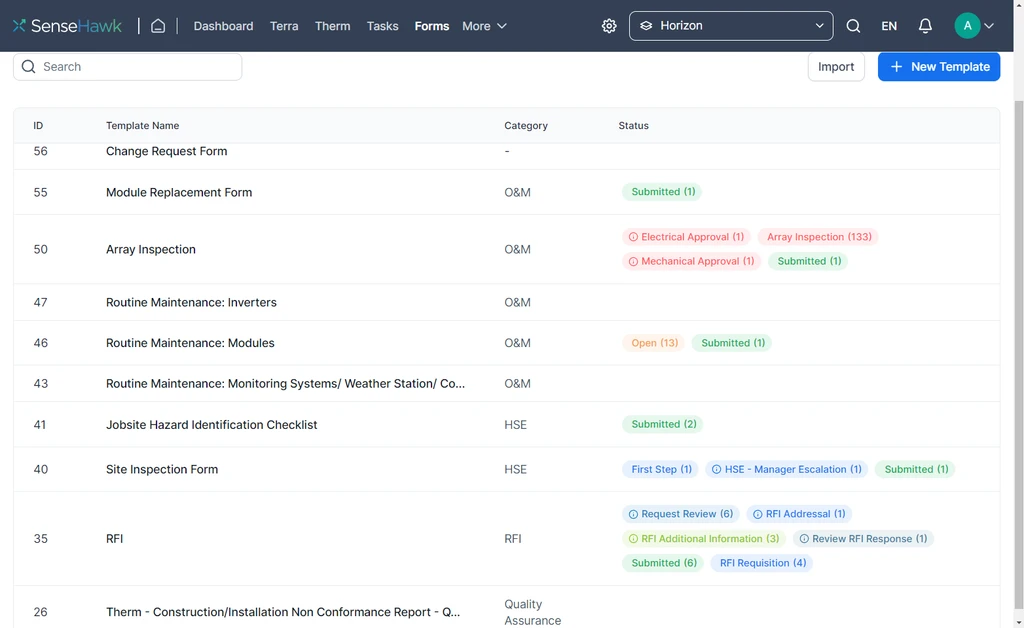Click the Request Review status tag
The width and height of the screenshot is (1024, 628).
680,514
